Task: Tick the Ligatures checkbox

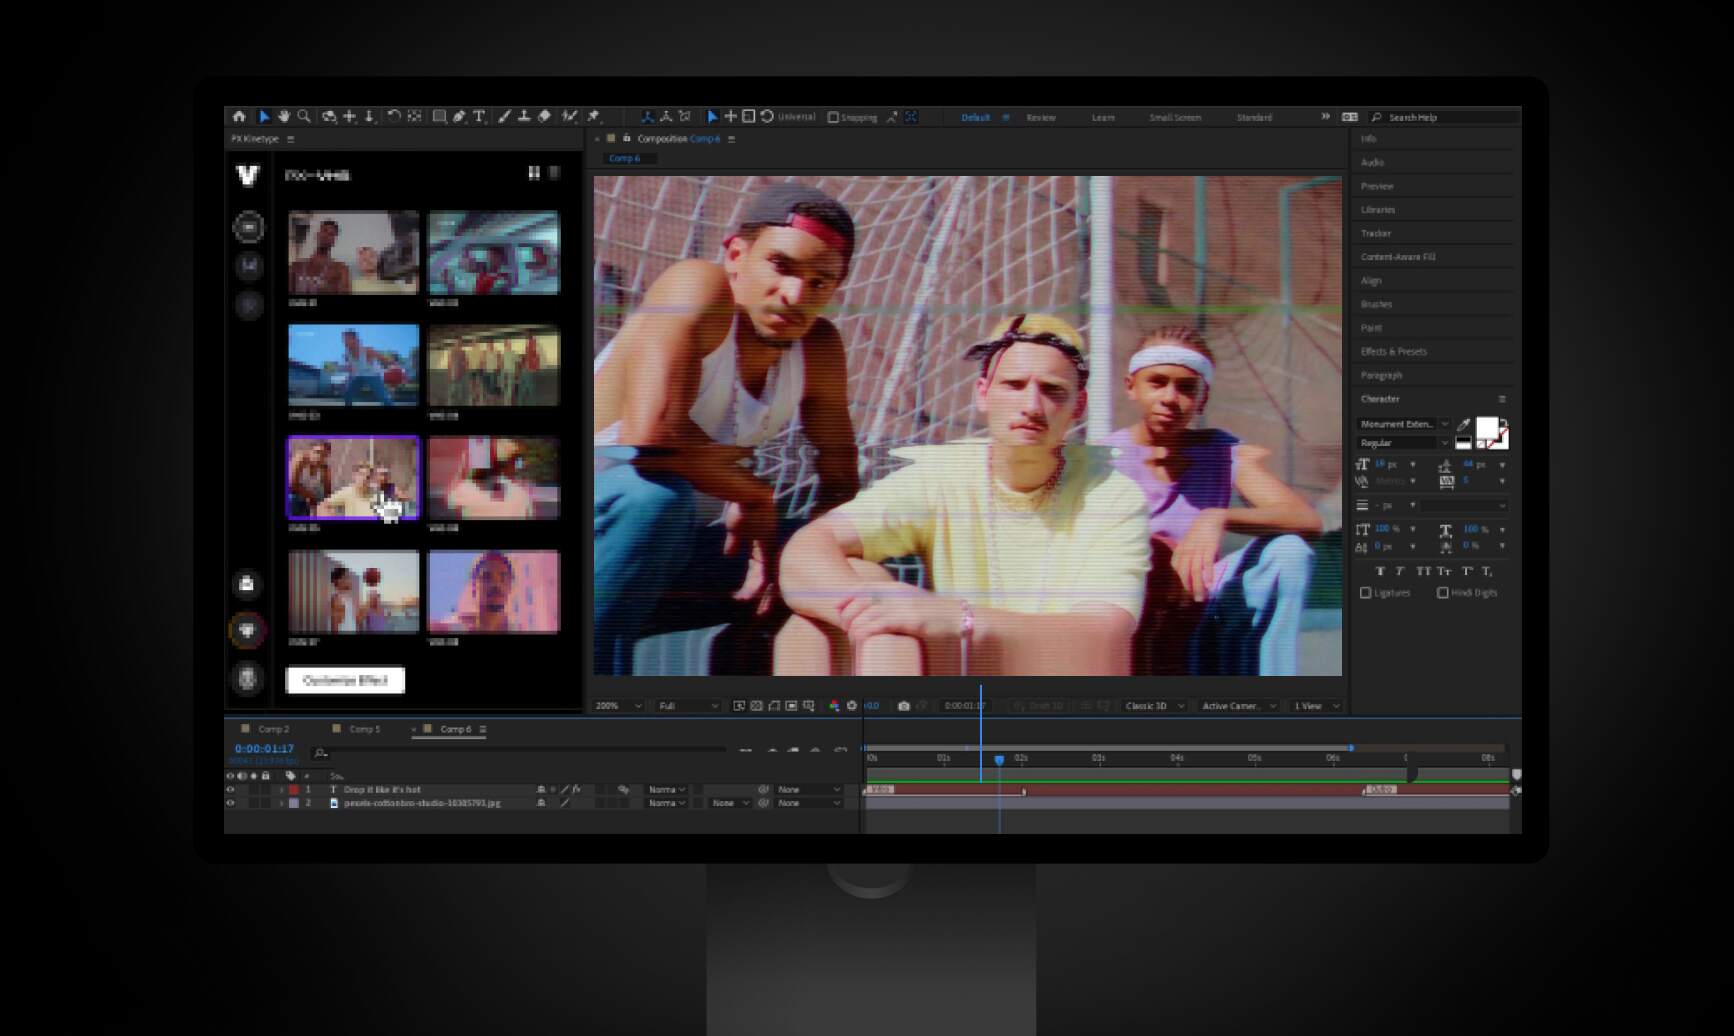Action: (x=1366, y=593)
